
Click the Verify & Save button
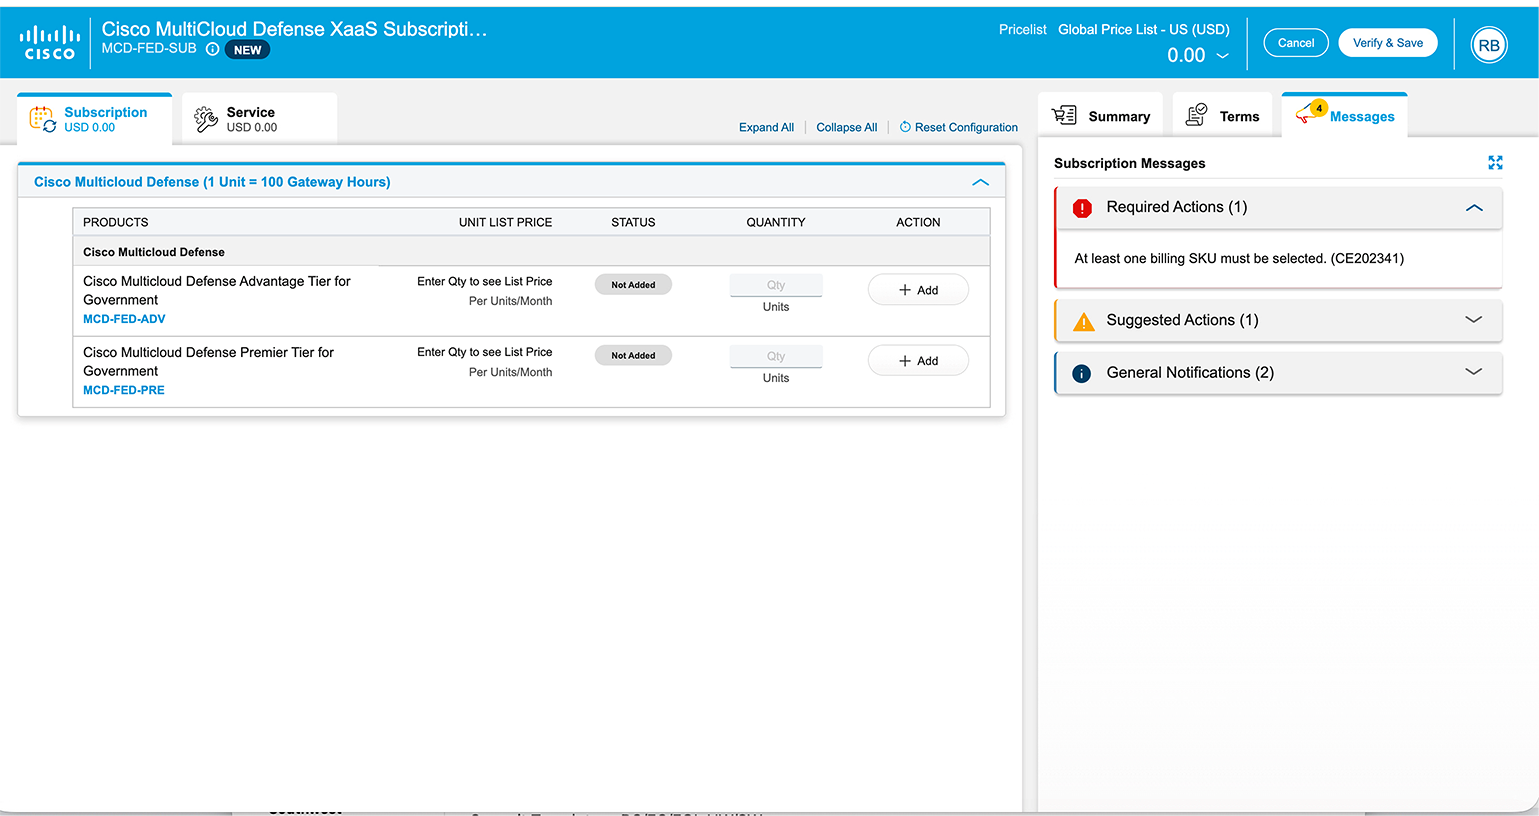pos(1388,43)
